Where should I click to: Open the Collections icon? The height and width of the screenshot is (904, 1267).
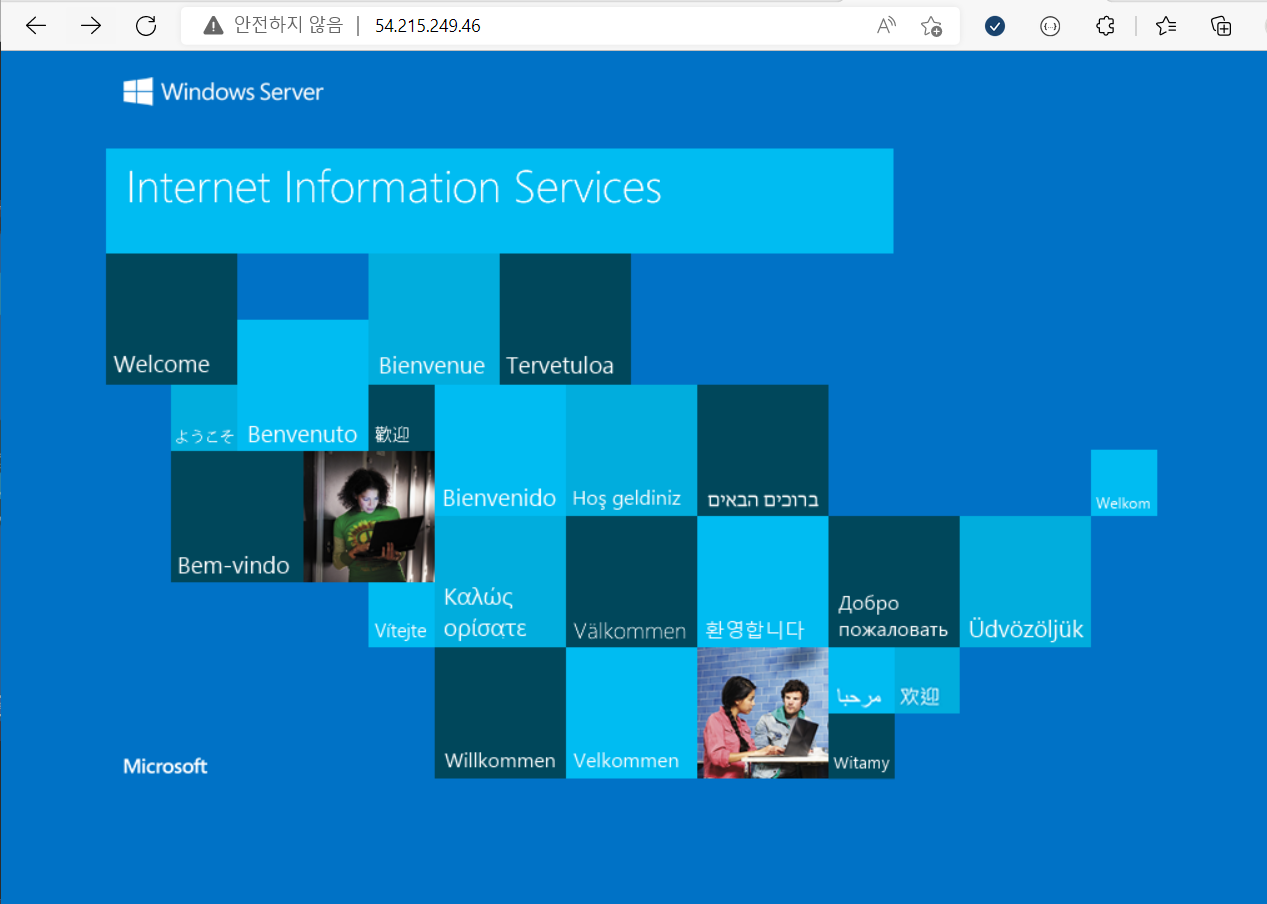(1221, 26)
